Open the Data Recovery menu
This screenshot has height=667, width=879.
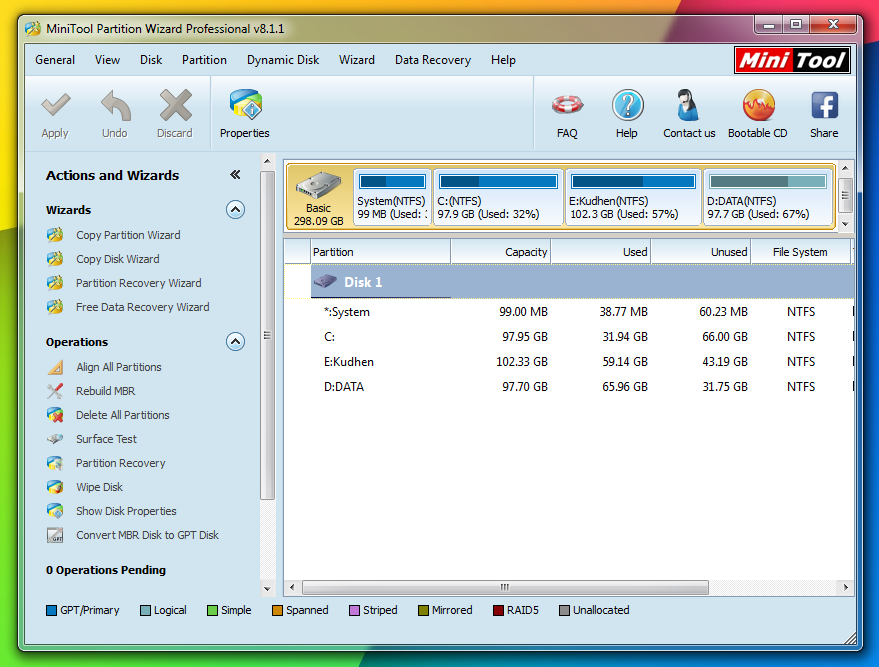point(433,60)
